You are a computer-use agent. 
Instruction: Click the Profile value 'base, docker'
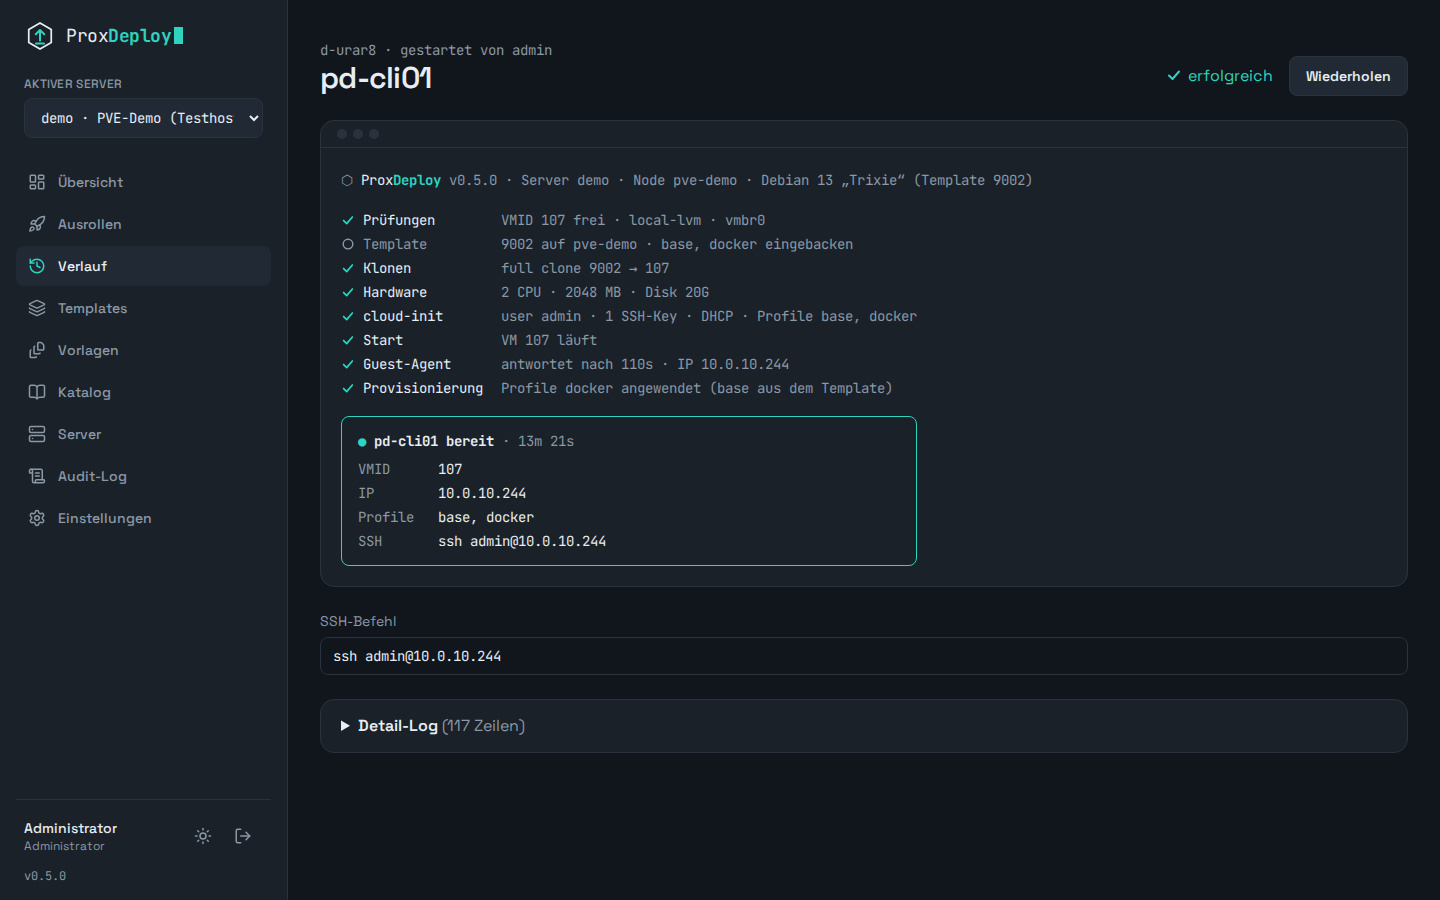pyautogui.click(x=486, y=517)
